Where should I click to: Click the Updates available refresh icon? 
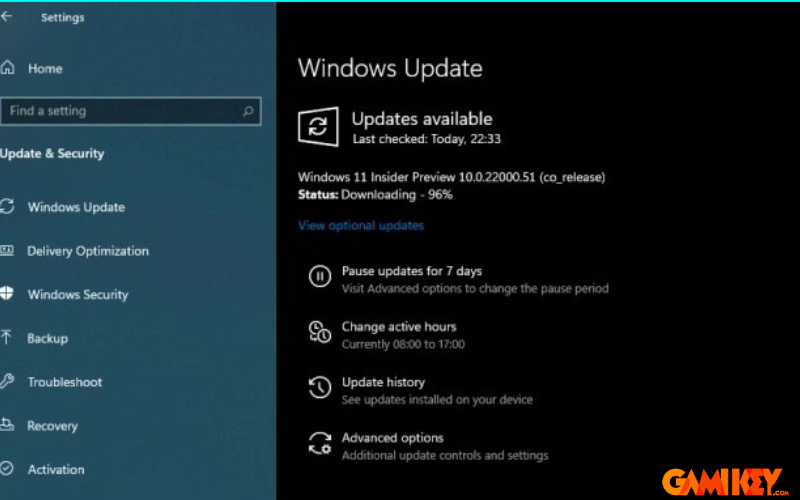(318, 127)
